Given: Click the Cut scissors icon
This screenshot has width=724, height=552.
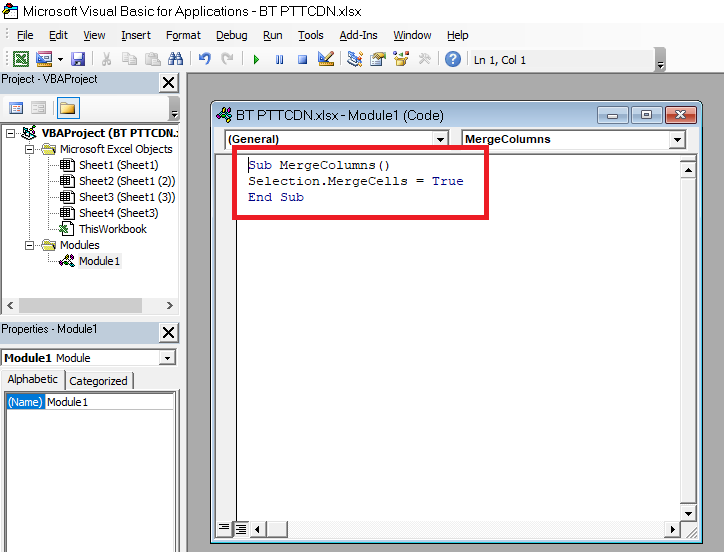Looking at the screenshot, I should (106, 59).
